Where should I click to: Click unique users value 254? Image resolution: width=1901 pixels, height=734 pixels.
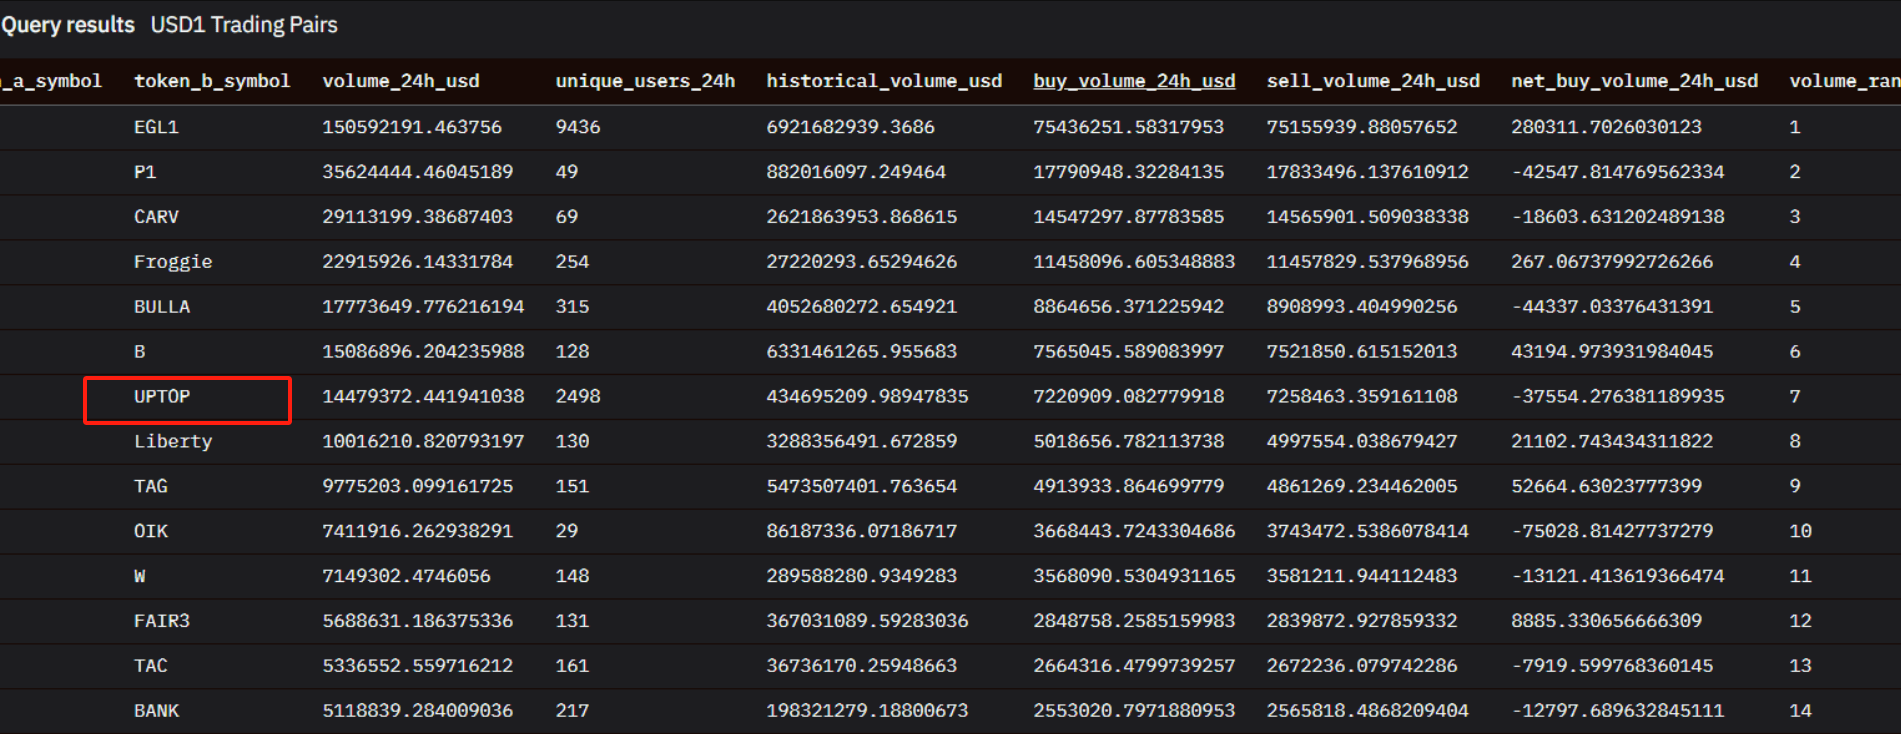tap(572, 262)
